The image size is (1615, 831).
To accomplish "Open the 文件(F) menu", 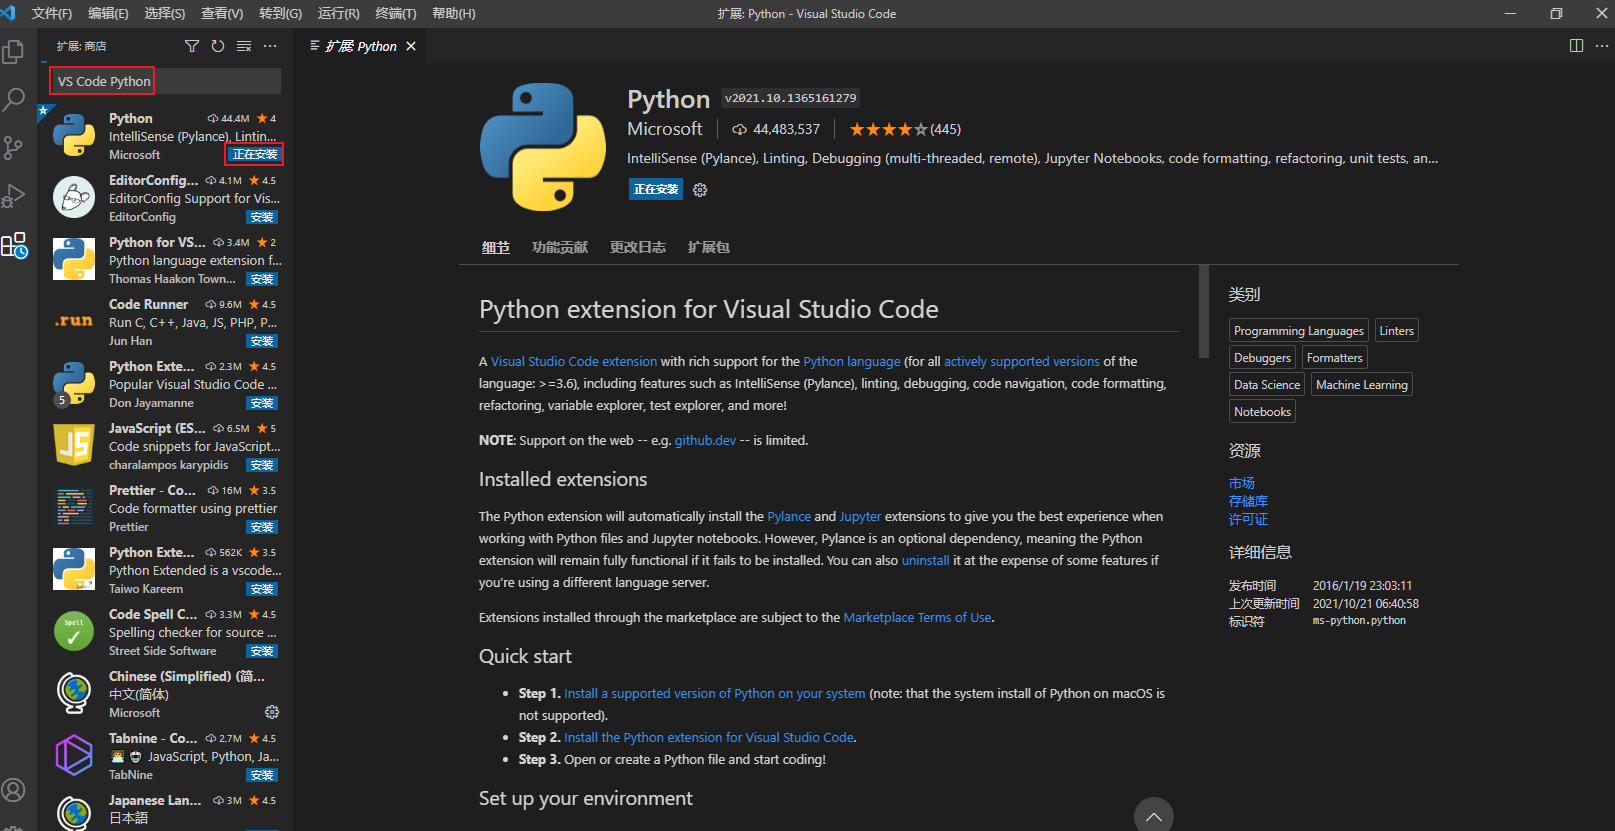I will 52,13.
